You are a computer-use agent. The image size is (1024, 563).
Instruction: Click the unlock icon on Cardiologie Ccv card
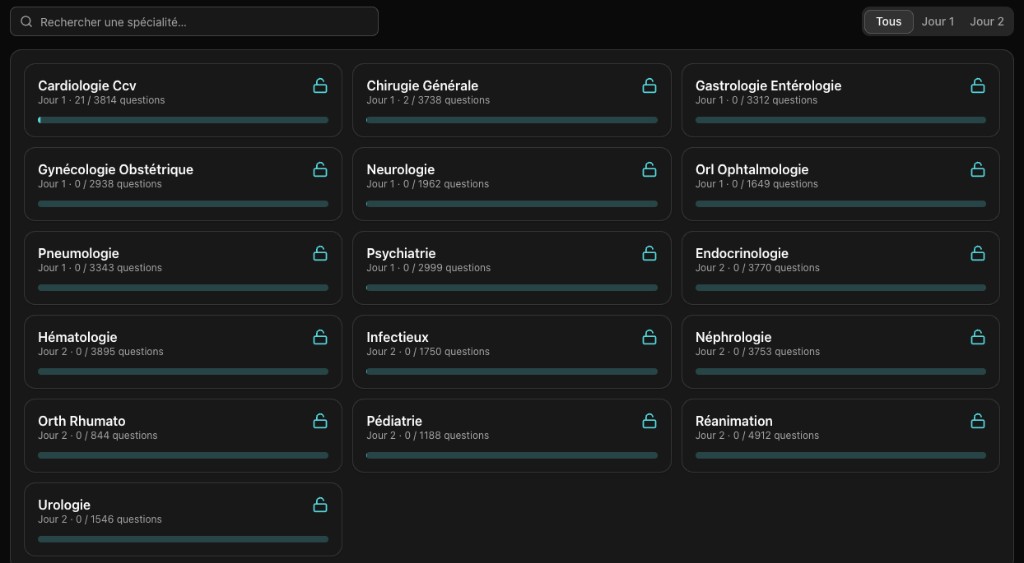pyautogui.click(x=320, y=86)
